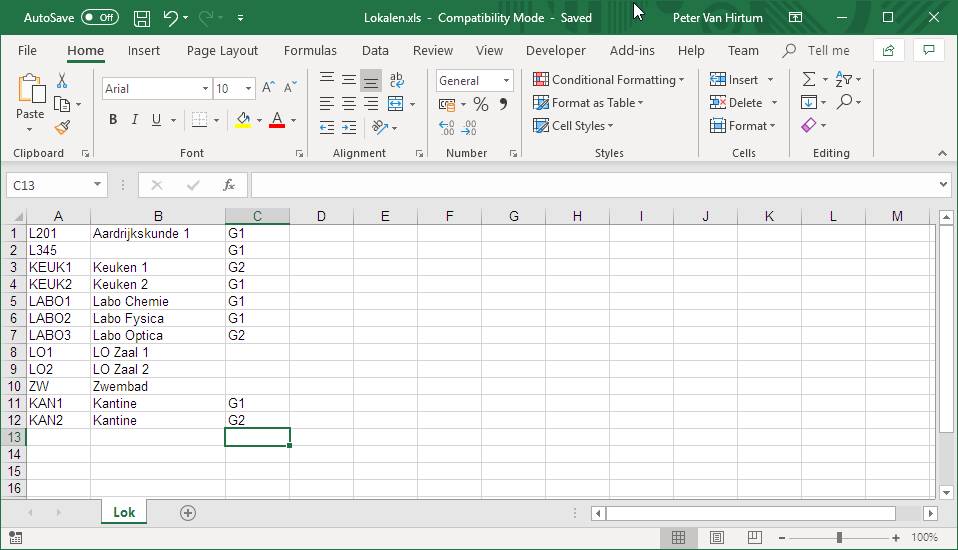Expand the Name Box dropdown arrow
The image size is (958, 550).
pos(97,185)
